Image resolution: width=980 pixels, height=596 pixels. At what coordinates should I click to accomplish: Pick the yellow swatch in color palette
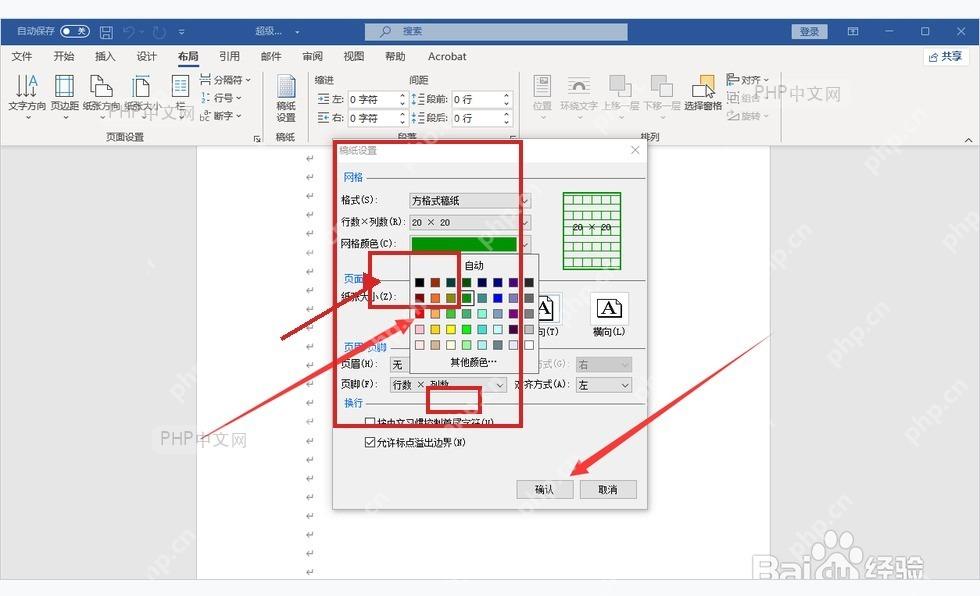coord(451,329)
